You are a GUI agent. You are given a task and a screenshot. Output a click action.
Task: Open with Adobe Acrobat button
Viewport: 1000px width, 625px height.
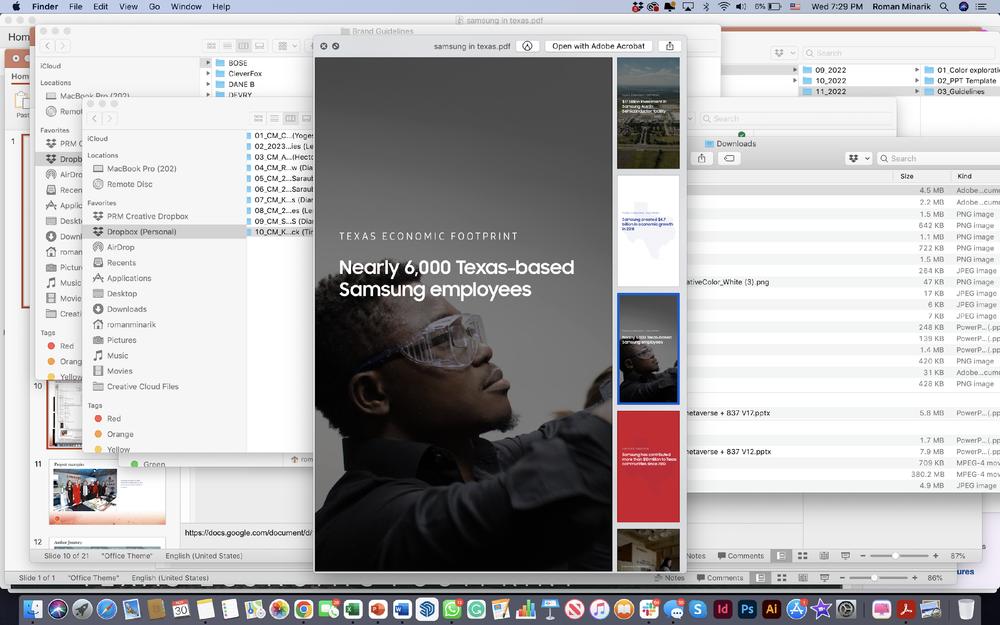pyautogui.click(x=599, y=46)
